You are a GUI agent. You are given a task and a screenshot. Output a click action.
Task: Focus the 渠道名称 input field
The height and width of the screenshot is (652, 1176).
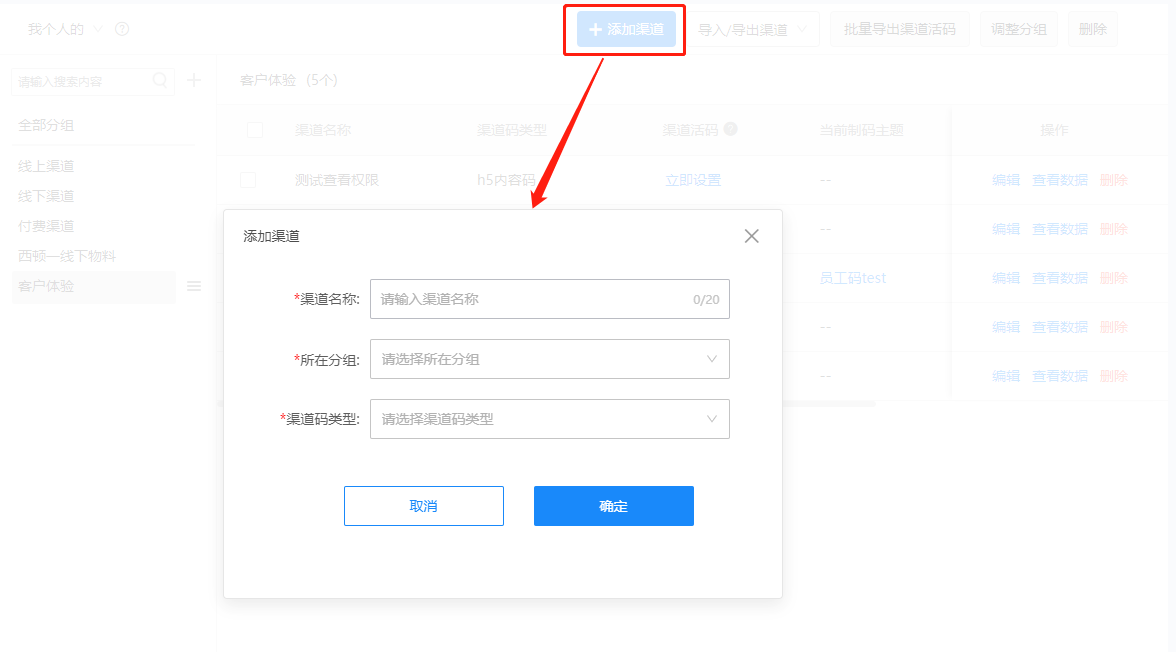(x=550, y=299)
